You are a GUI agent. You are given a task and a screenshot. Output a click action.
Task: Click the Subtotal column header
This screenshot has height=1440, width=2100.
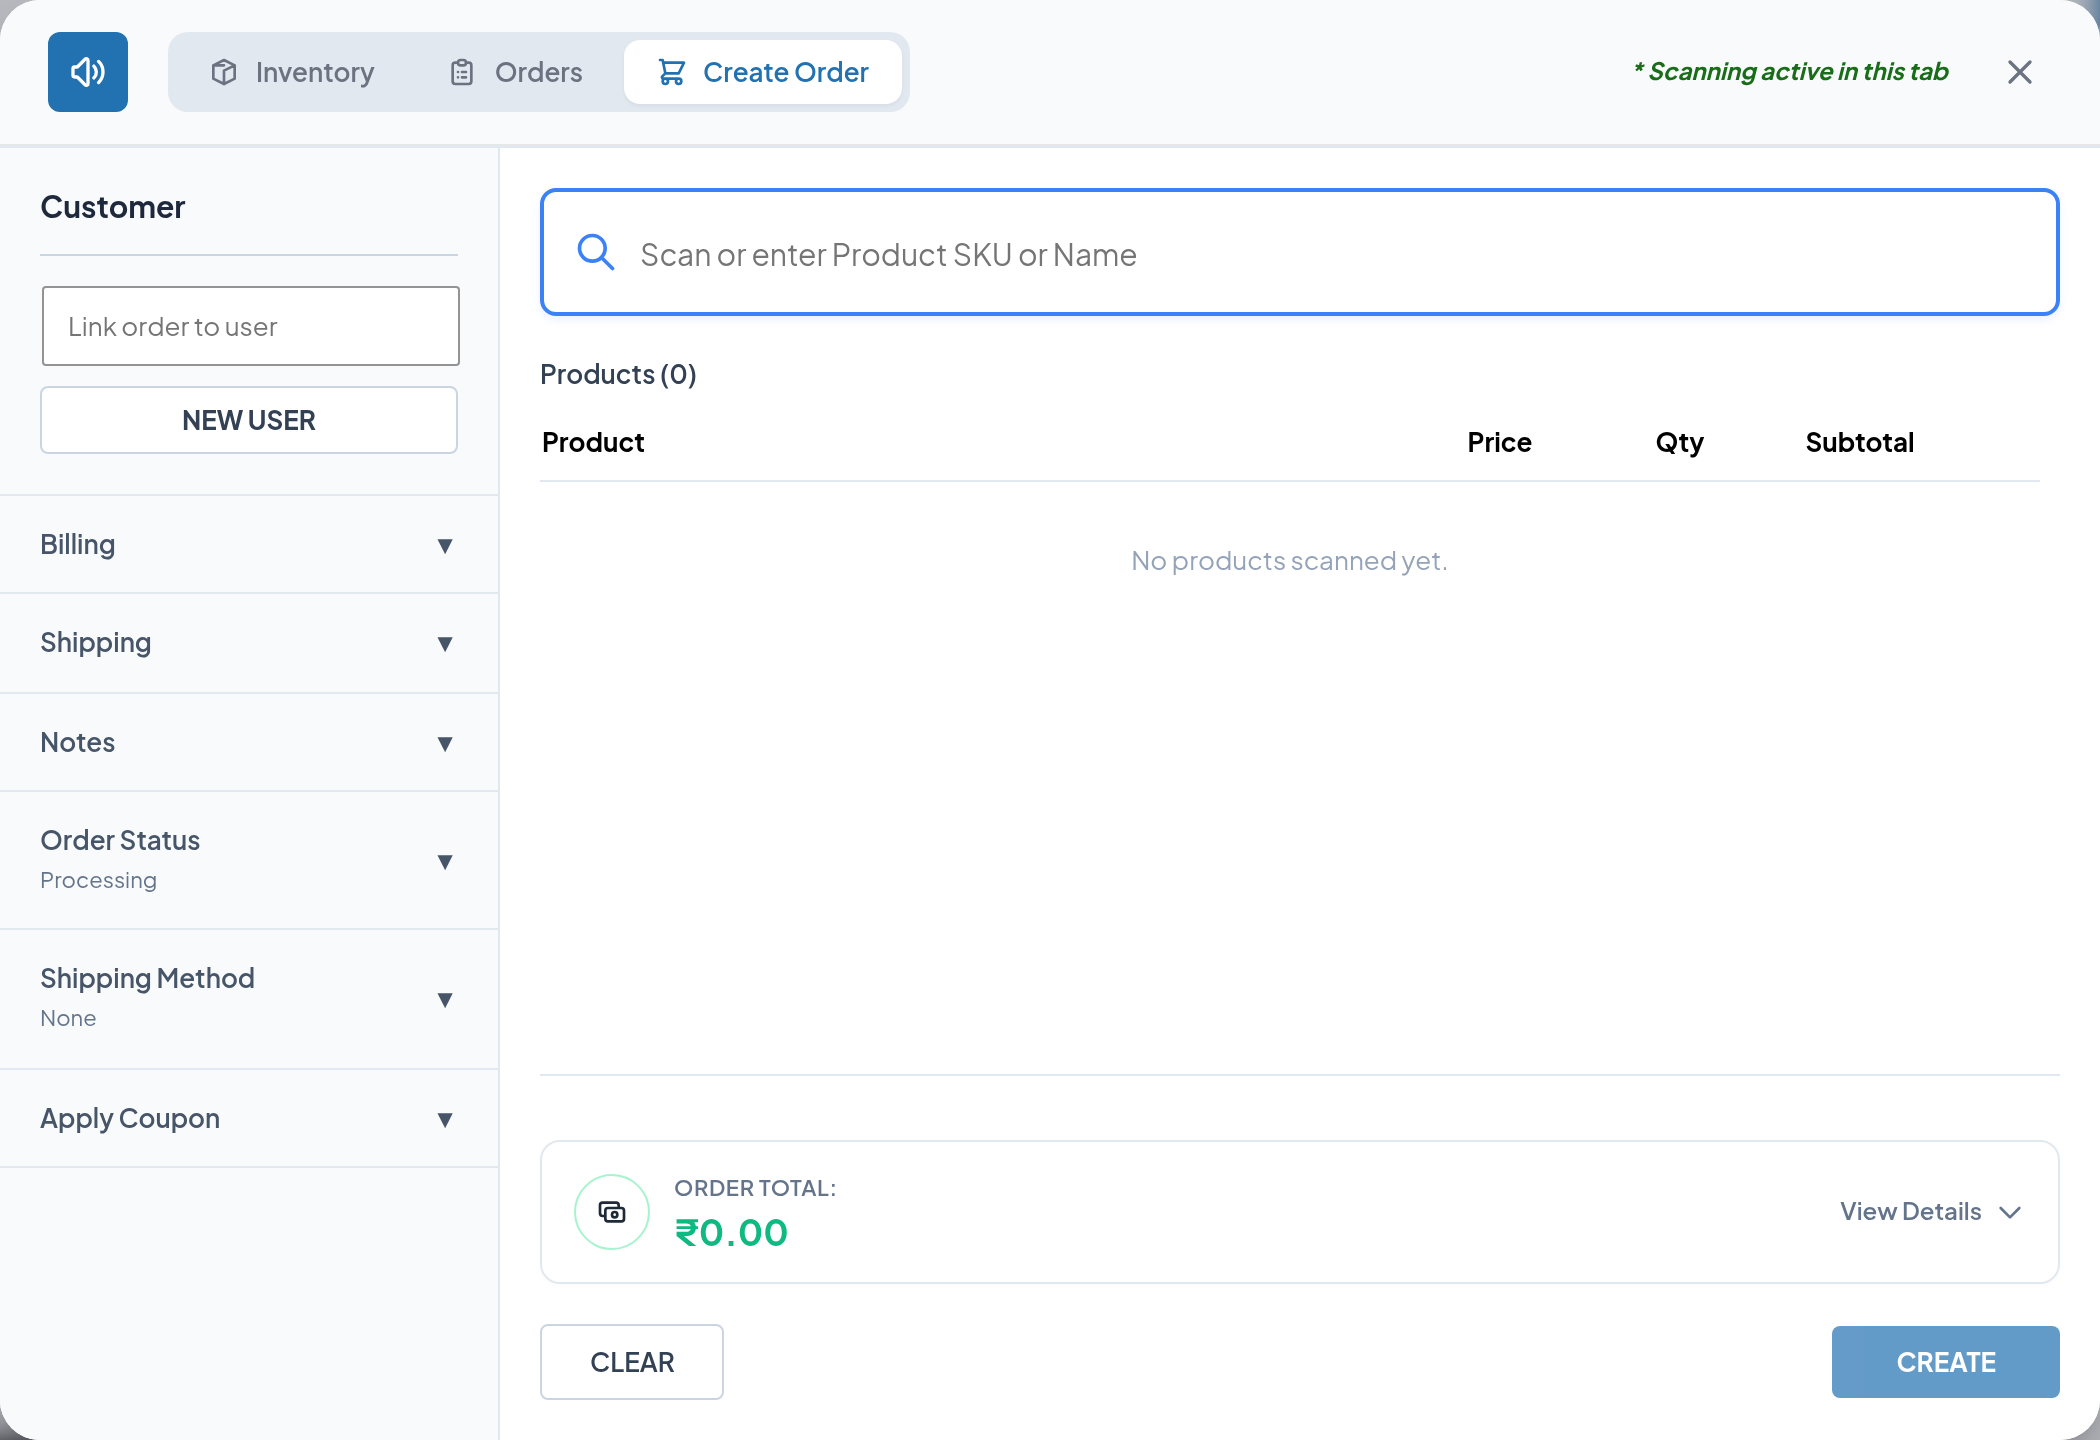click(x=1860, y=442)
